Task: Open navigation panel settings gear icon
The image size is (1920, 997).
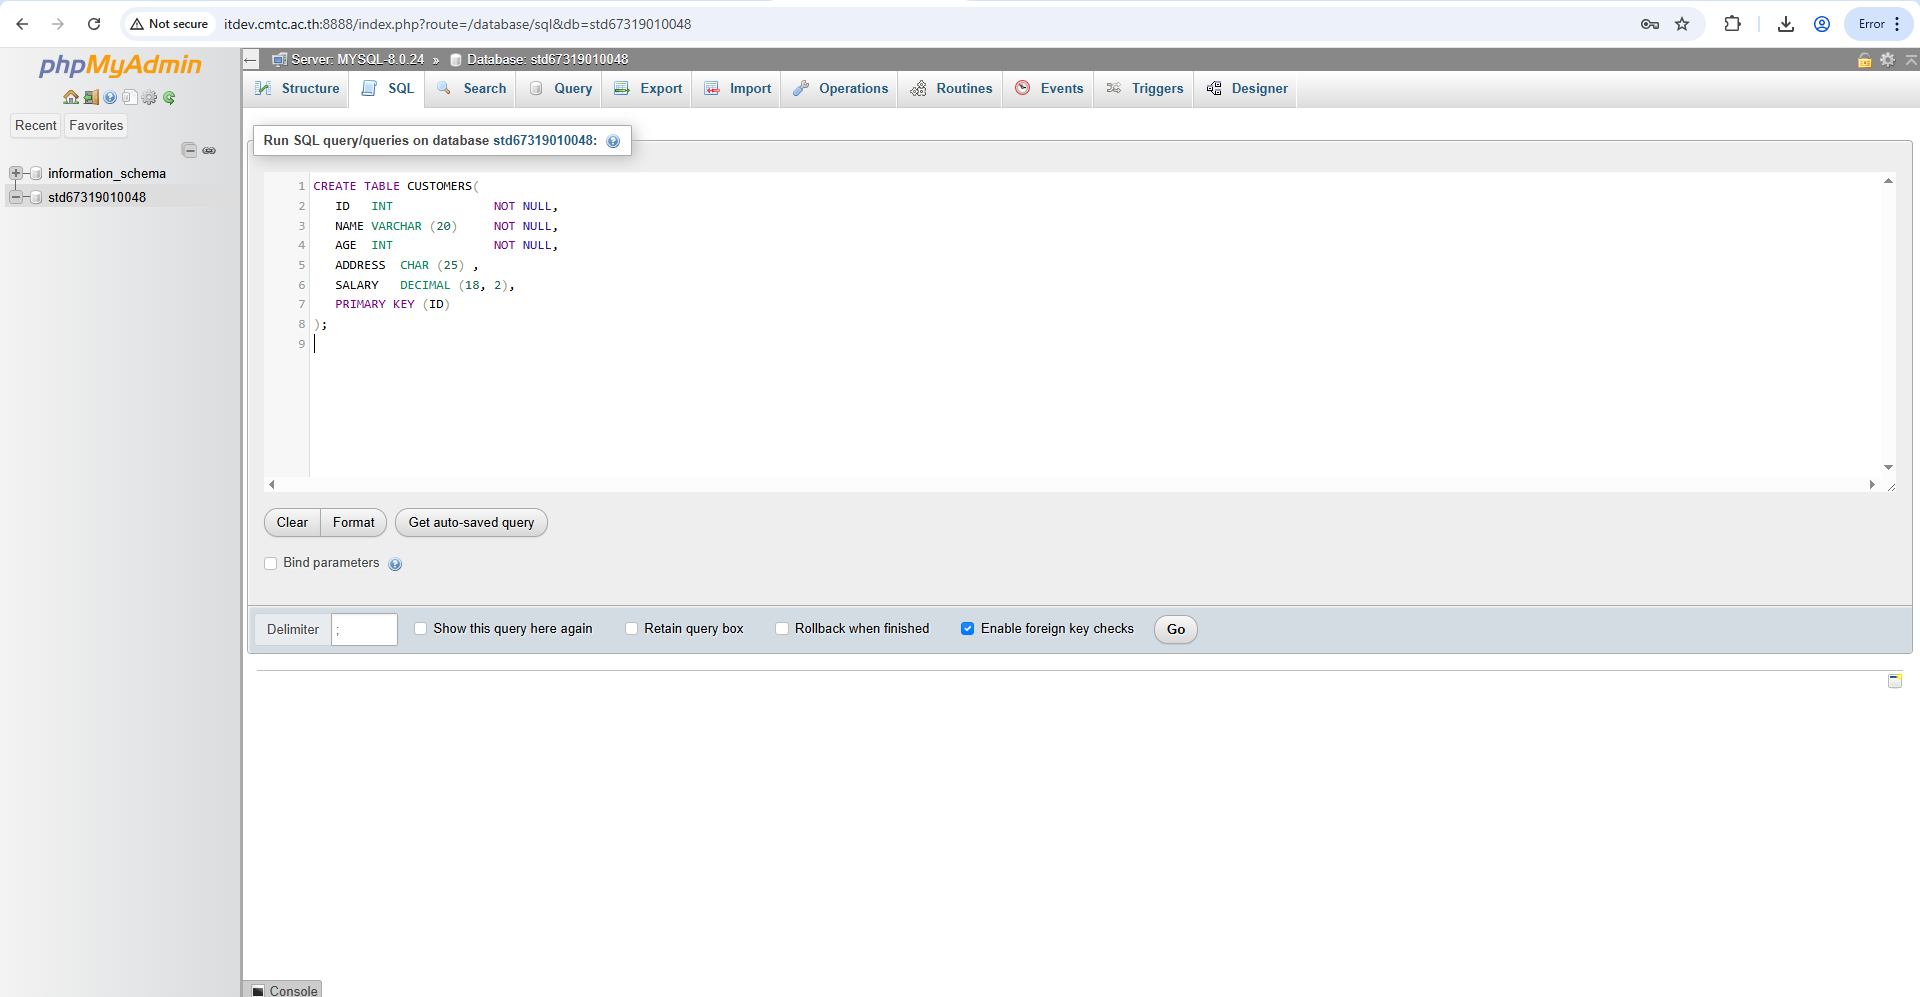Action: (x=149, y=97)
